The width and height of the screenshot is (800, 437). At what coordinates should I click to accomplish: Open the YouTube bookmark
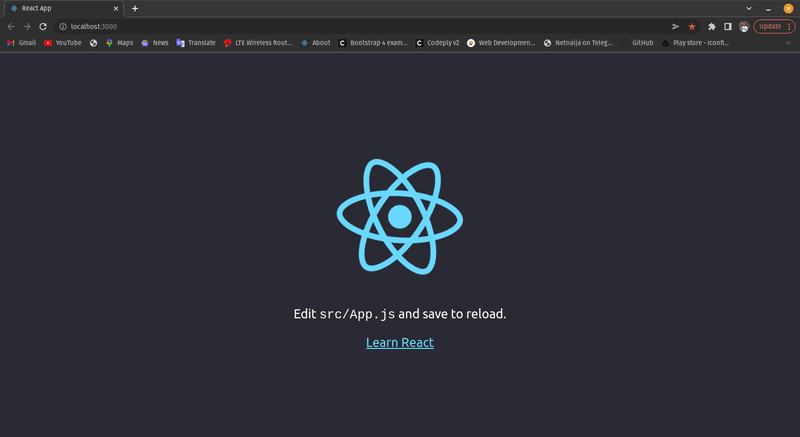point(63,43)
